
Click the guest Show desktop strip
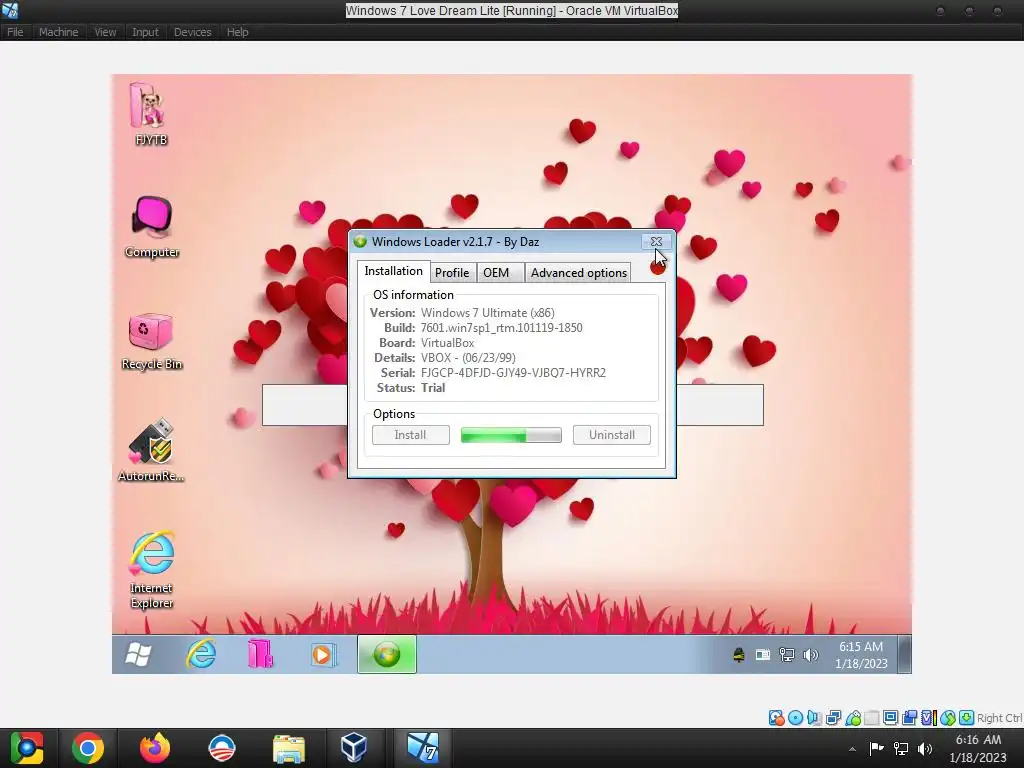pyautogui.click(x=904, y=654)
